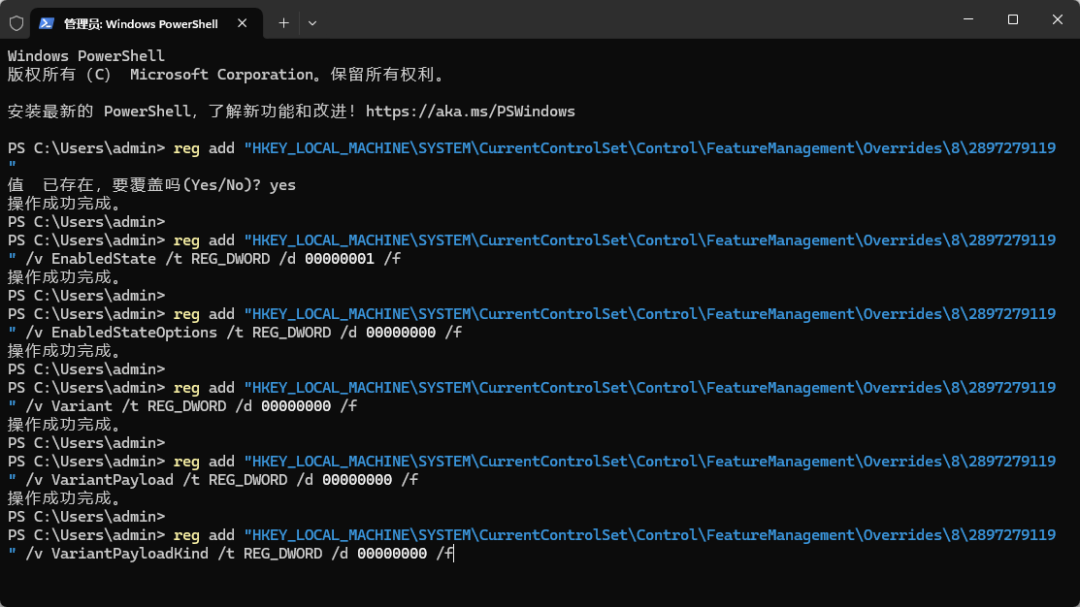Click the overwrite prompt answer 'yes'

(x=282, y=185)
